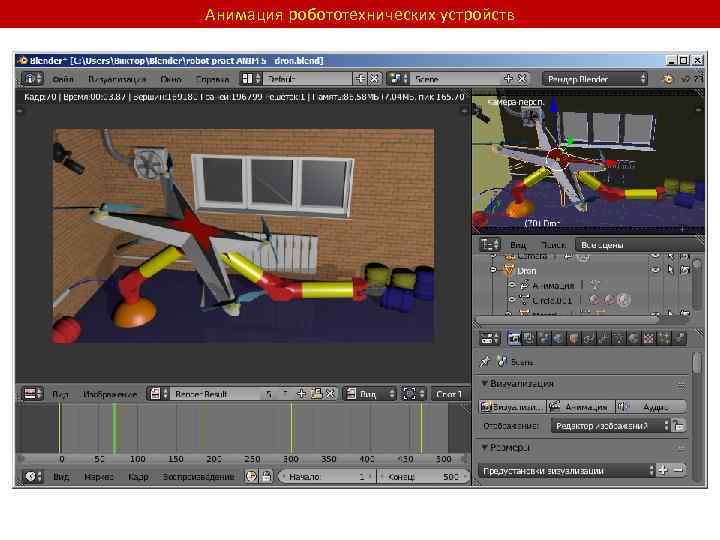Open the image editor Вид mode dropdown

[x=370, y=394]
